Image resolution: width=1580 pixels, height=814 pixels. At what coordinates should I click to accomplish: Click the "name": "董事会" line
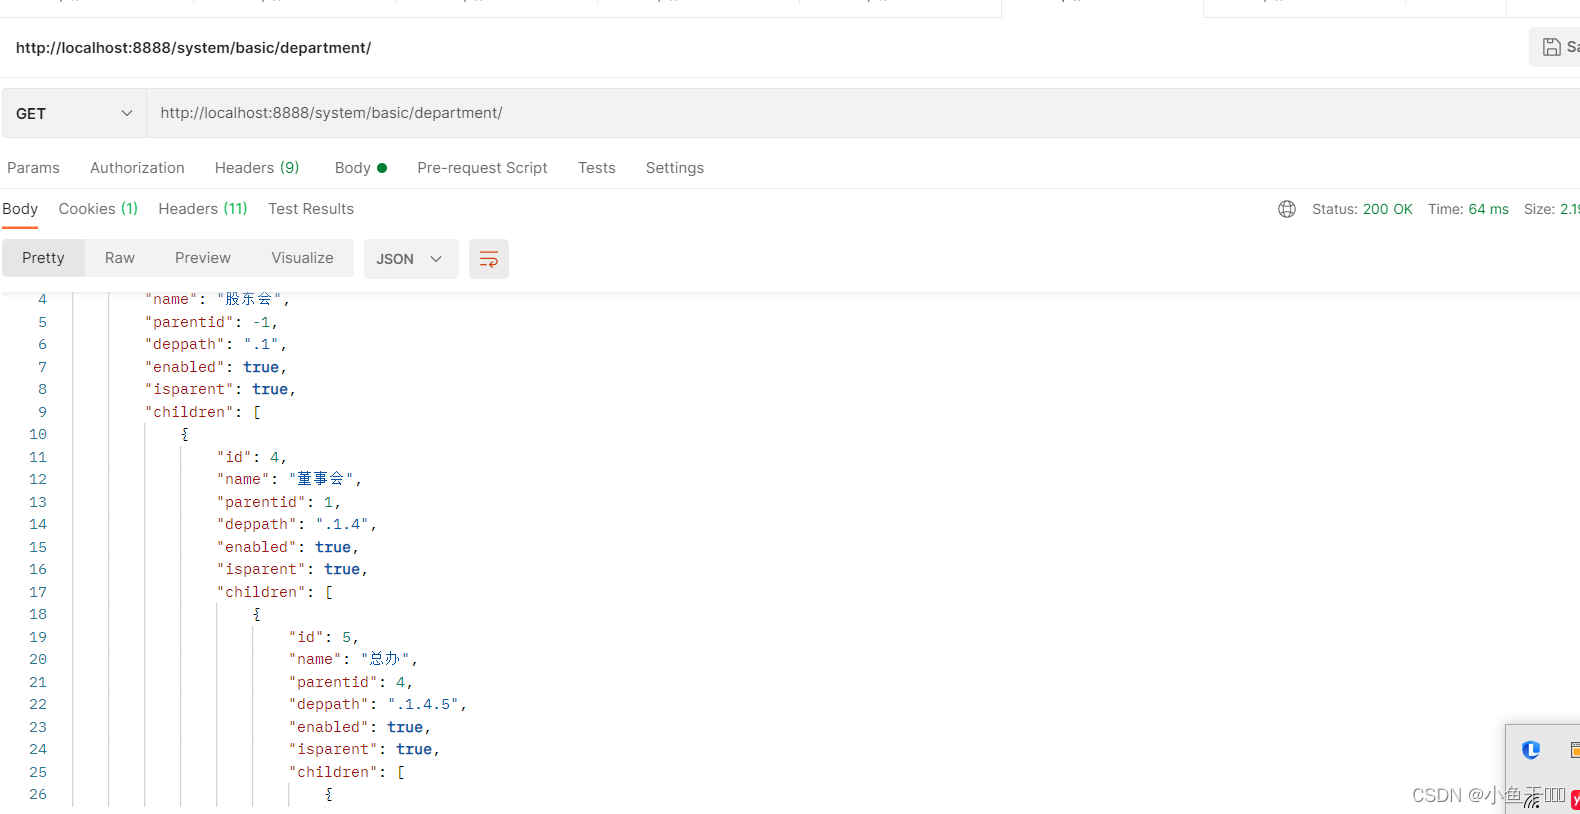point(289,479)
